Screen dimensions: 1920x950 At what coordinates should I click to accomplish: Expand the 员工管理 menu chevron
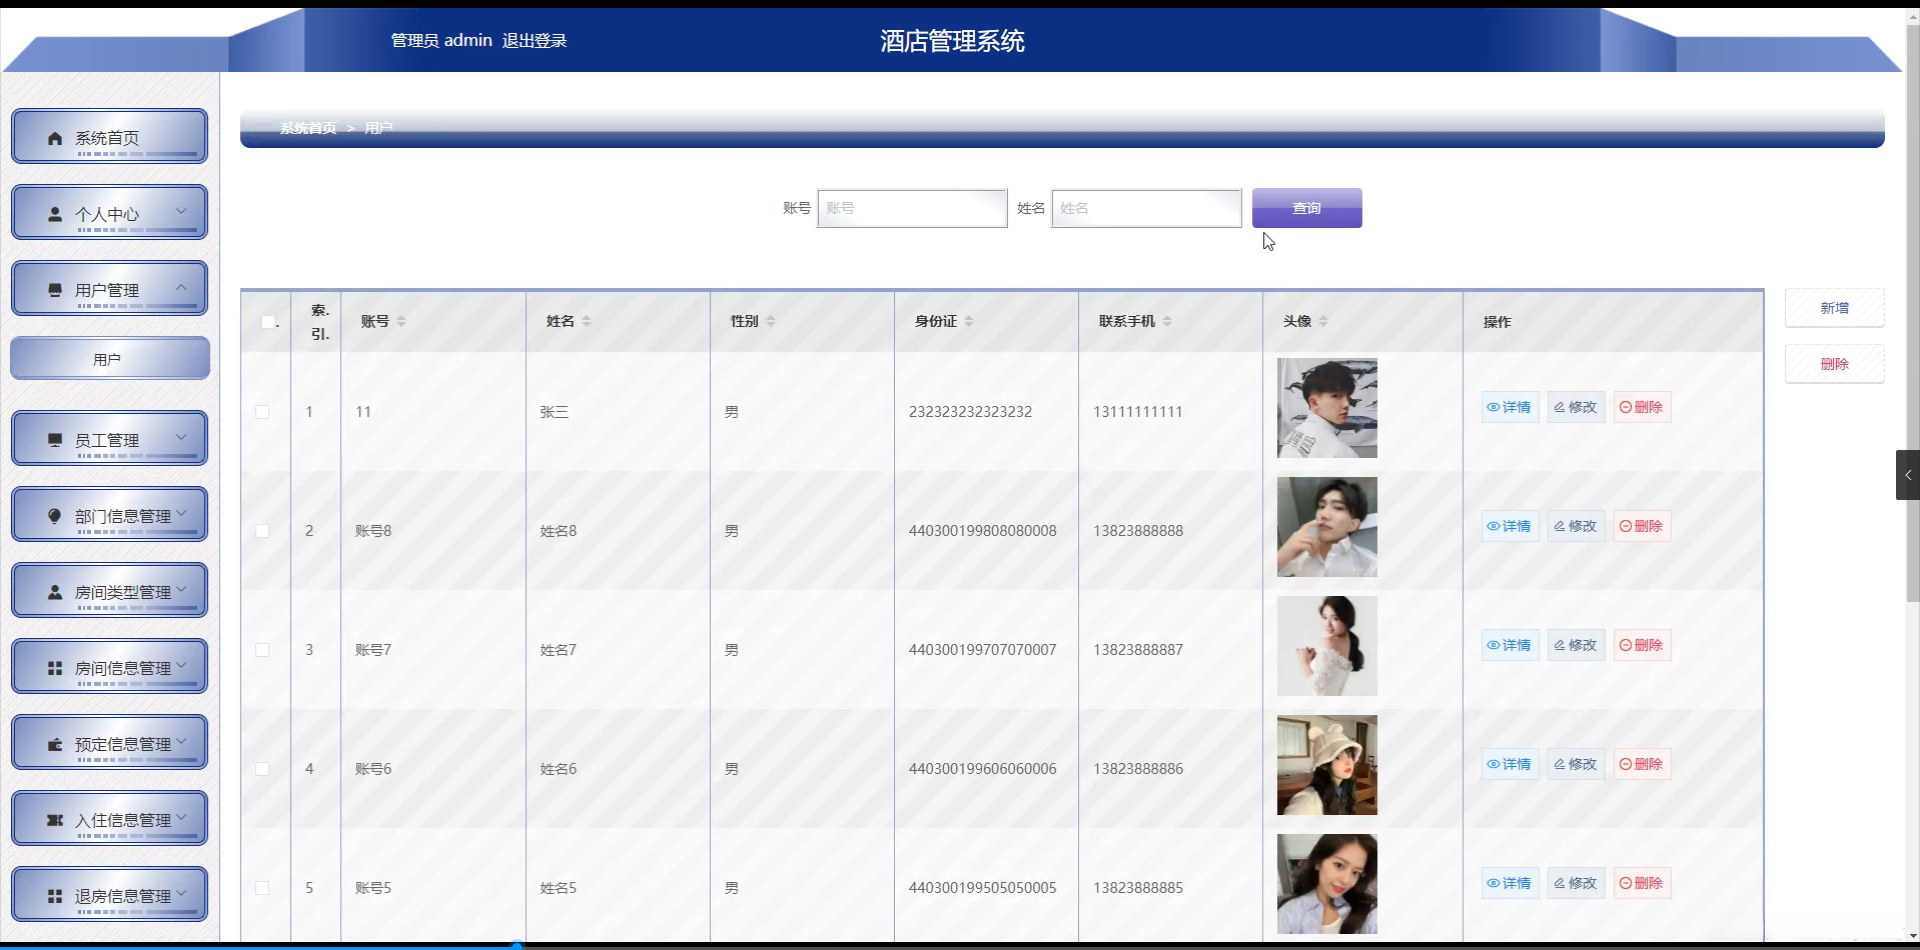tap(181, 437)
